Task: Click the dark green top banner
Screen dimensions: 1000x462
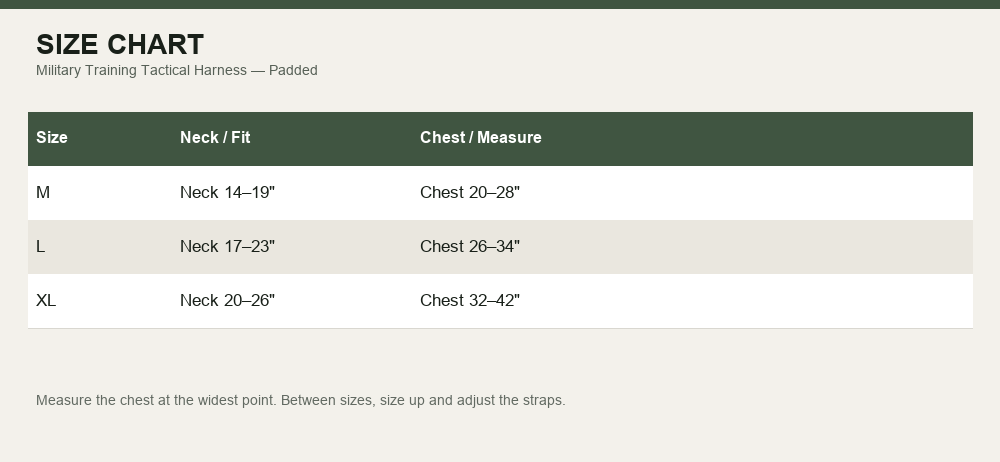Action: coord(500,4)
